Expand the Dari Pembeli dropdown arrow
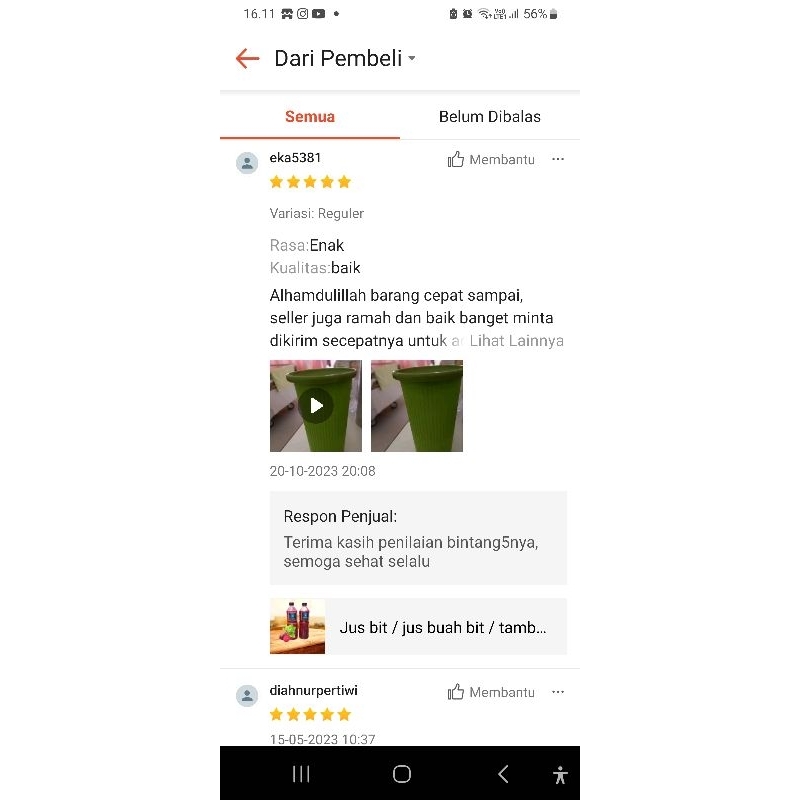Viewport: 800px width, 800px height. (x=412, y=59)
